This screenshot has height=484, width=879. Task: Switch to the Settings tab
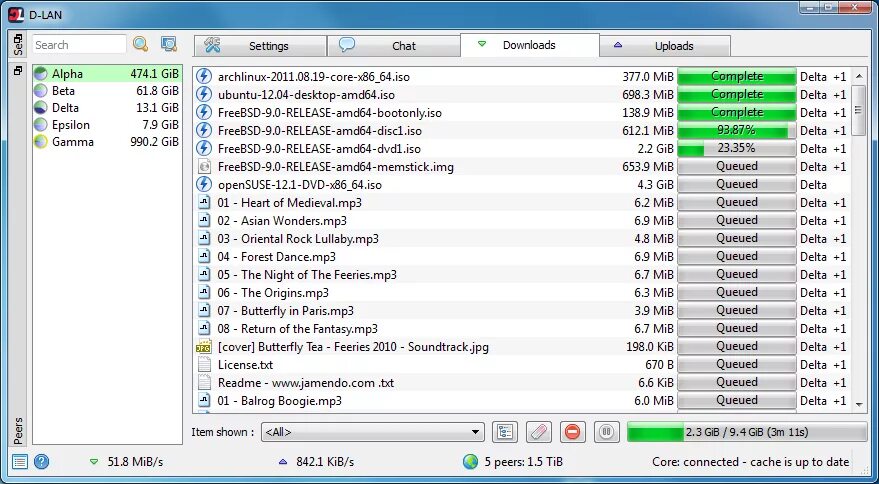click(x=260, y=46)
